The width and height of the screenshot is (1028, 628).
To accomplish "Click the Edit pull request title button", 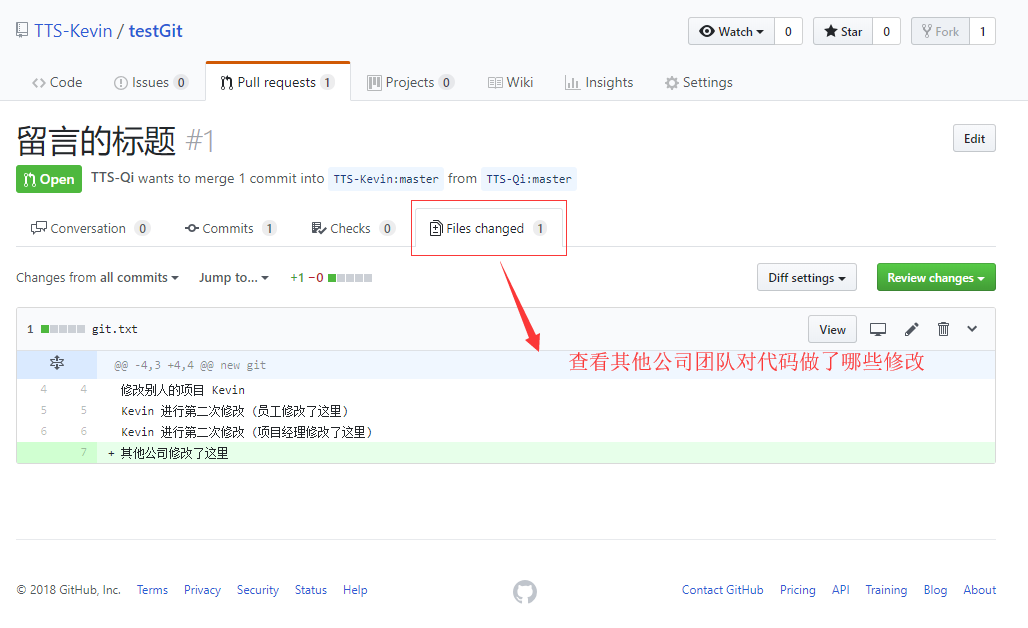I will (974, 138).
